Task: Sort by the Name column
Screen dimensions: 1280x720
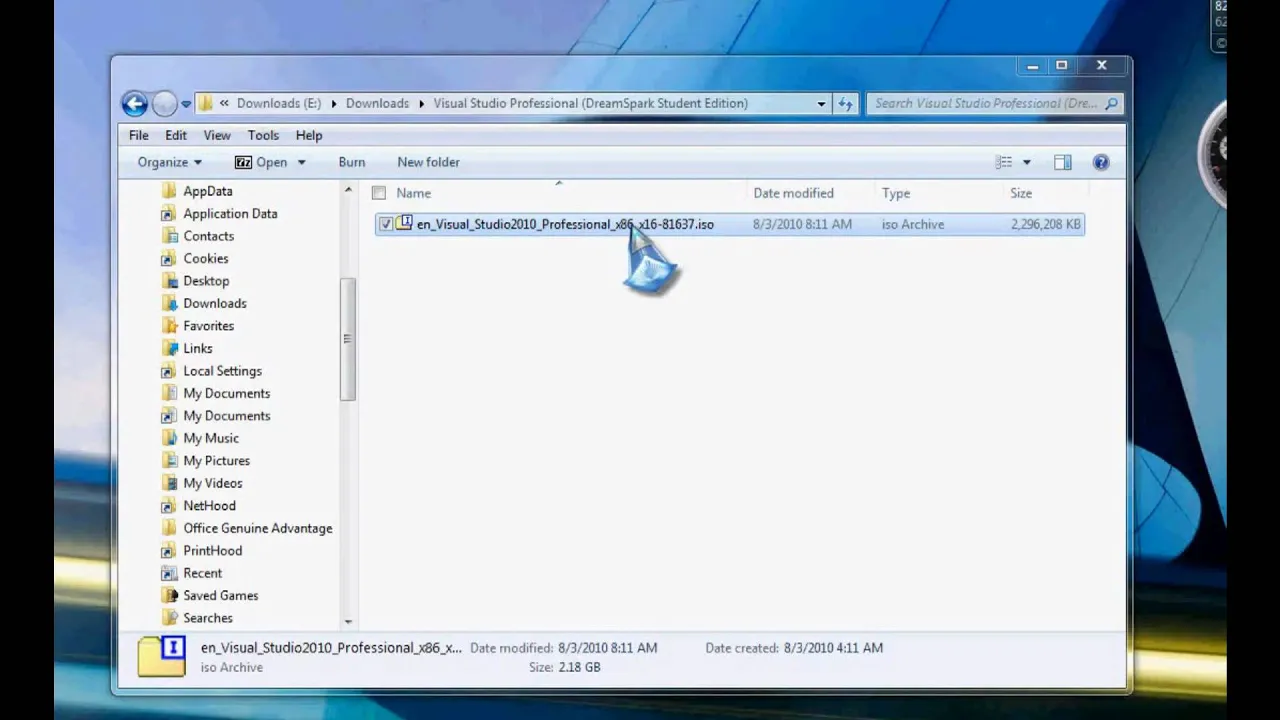Action: tap(413, 193)
